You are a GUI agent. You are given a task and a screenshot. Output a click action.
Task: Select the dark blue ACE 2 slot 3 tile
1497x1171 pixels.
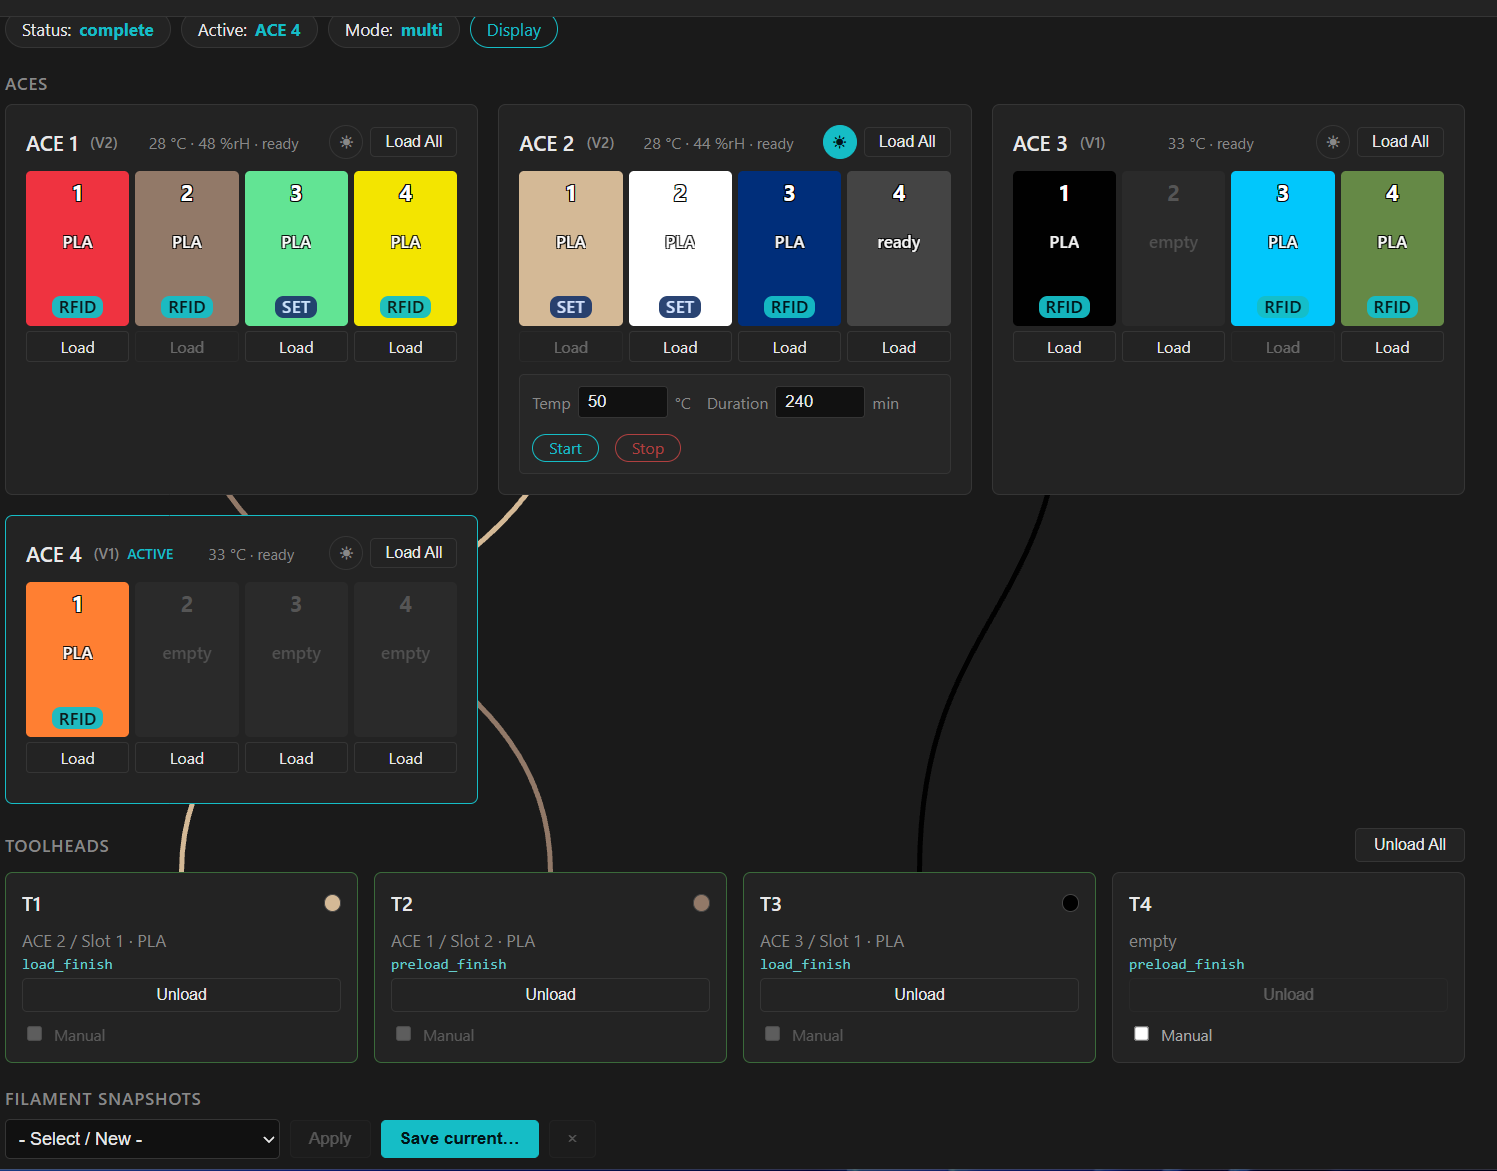click(789, 248)
